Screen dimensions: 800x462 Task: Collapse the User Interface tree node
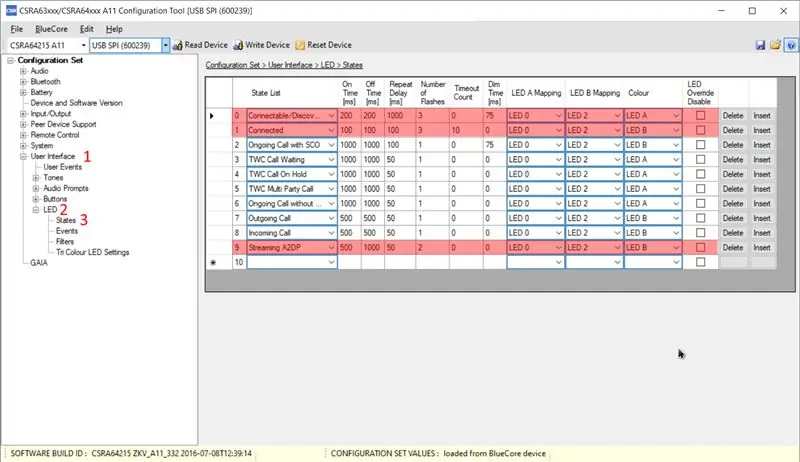pyautogui.click(x=23, y=157)
